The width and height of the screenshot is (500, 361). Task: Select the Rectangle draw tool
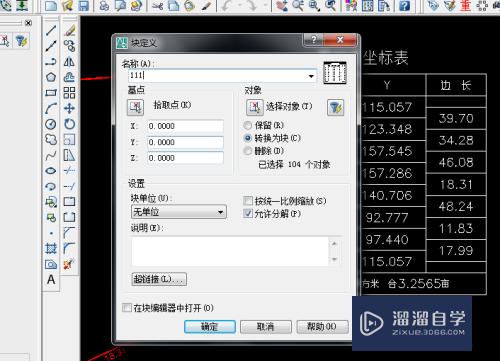pos(51,93)
